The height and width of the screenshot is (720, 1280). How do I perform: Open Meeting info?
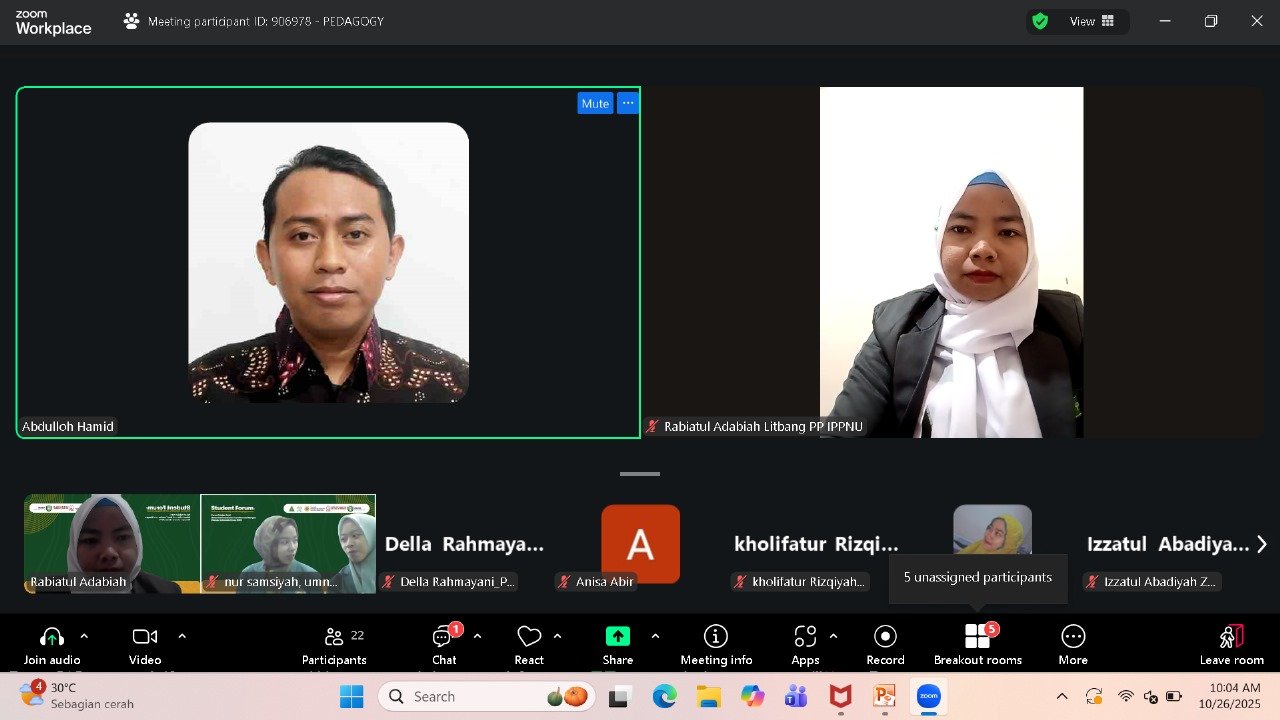pyautogui.click(x=716, y=644)
